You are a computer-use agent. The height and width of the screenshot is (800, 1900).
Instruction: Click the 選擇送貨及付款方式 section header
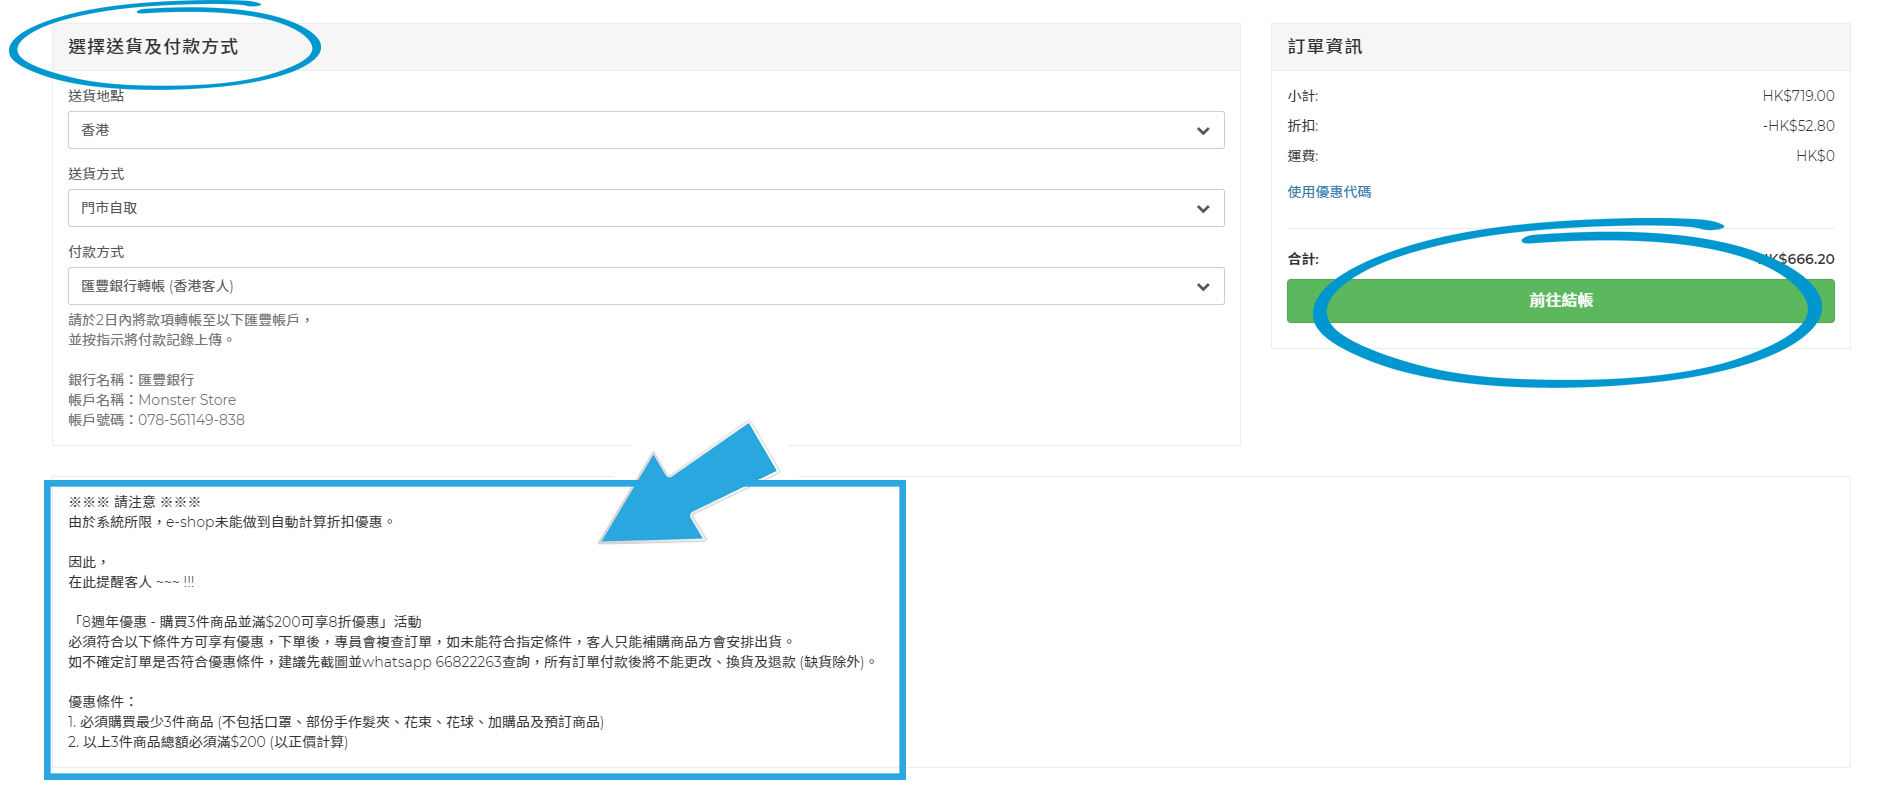pyautogui.click(x=153, y=47)
